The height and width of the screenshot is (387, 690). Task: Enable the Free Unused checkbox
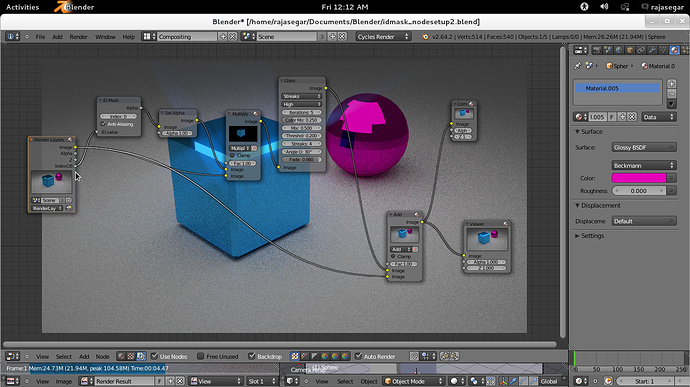tap(201, 356)
